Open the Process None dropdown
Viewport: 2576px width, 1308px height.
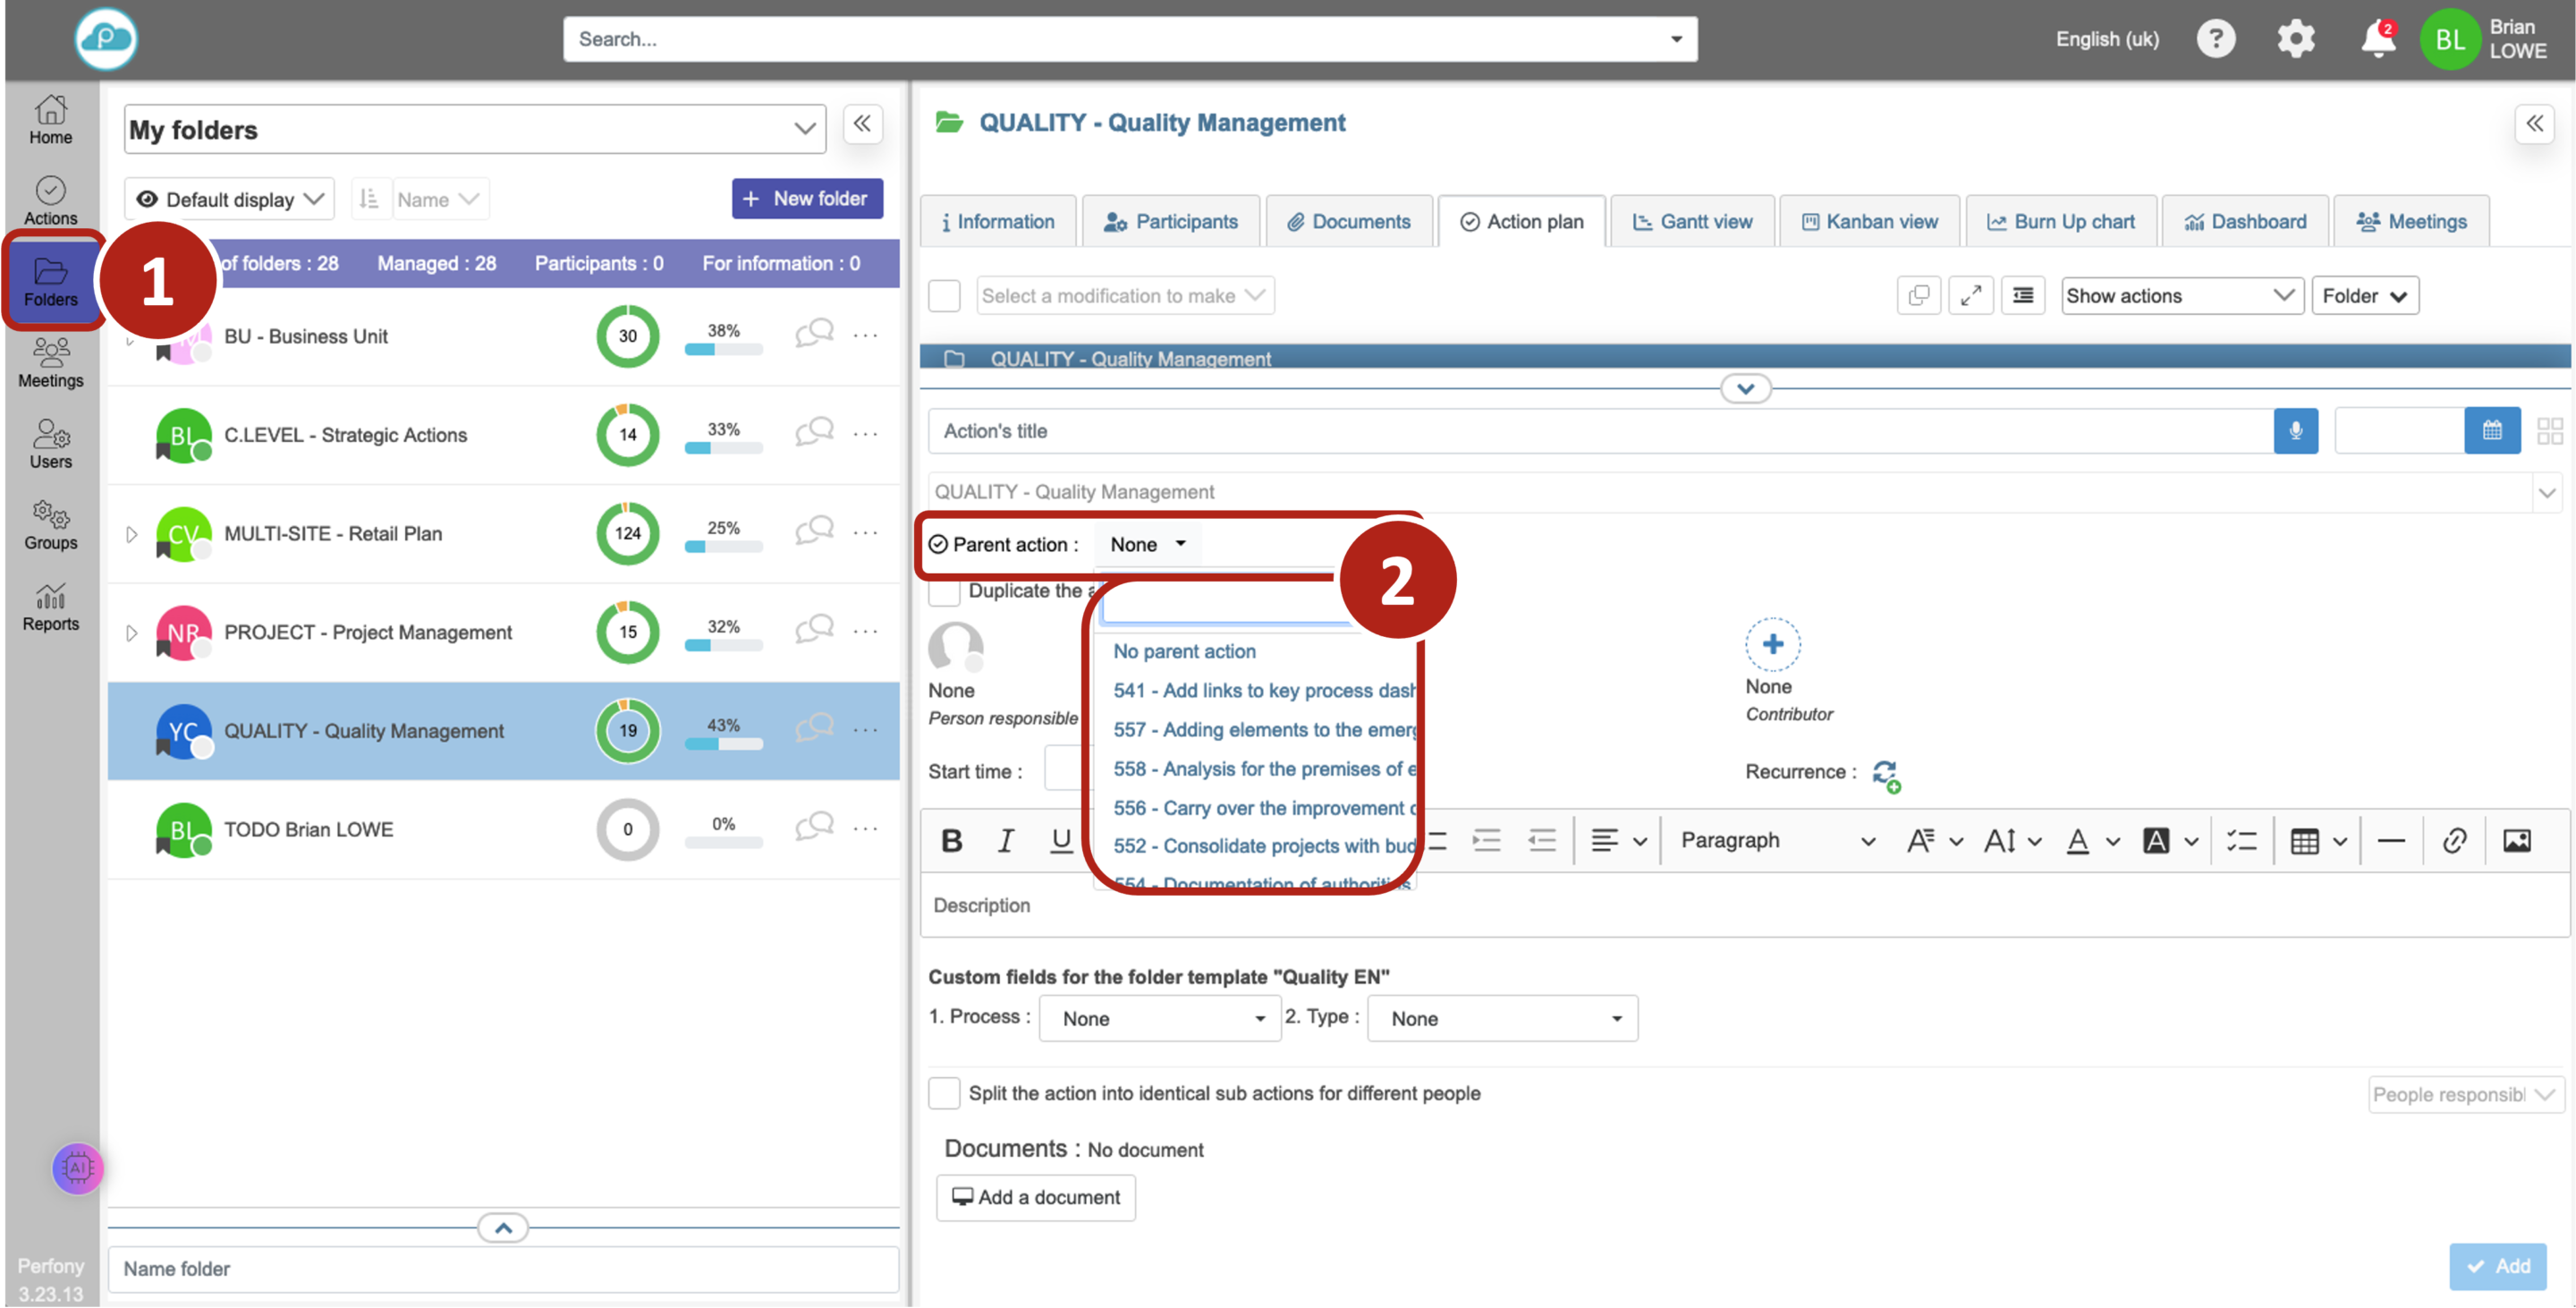point(1160,1018)
